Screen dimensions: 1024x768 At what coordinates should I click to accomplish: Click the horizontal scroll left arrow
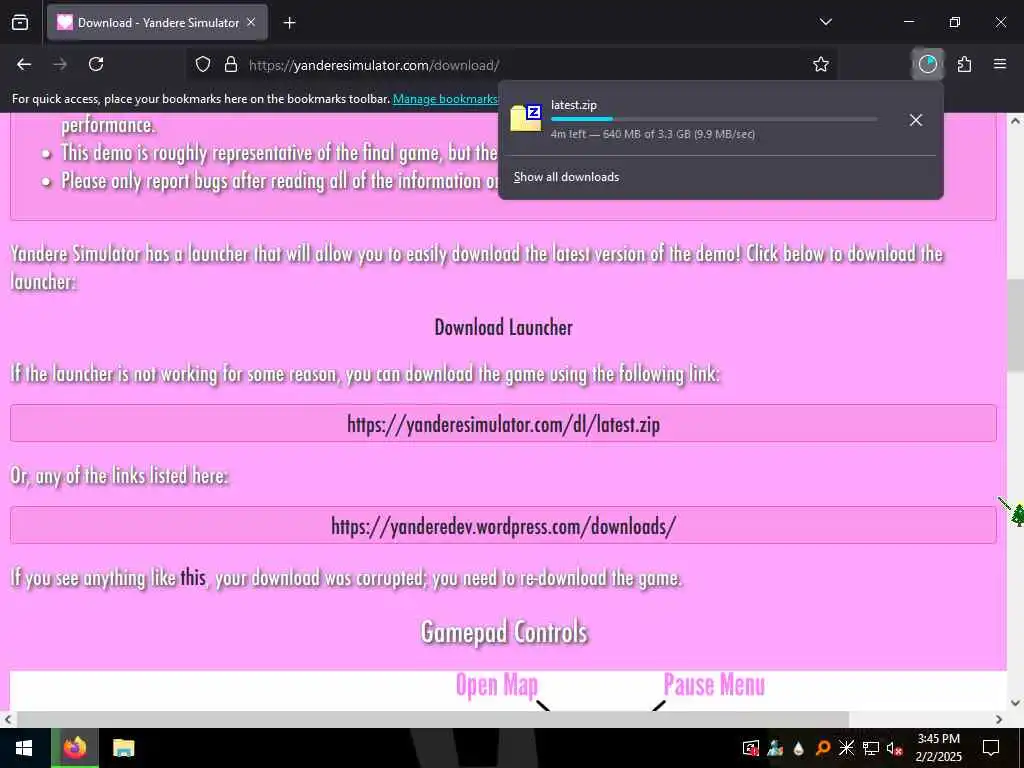tap(7, 719)
